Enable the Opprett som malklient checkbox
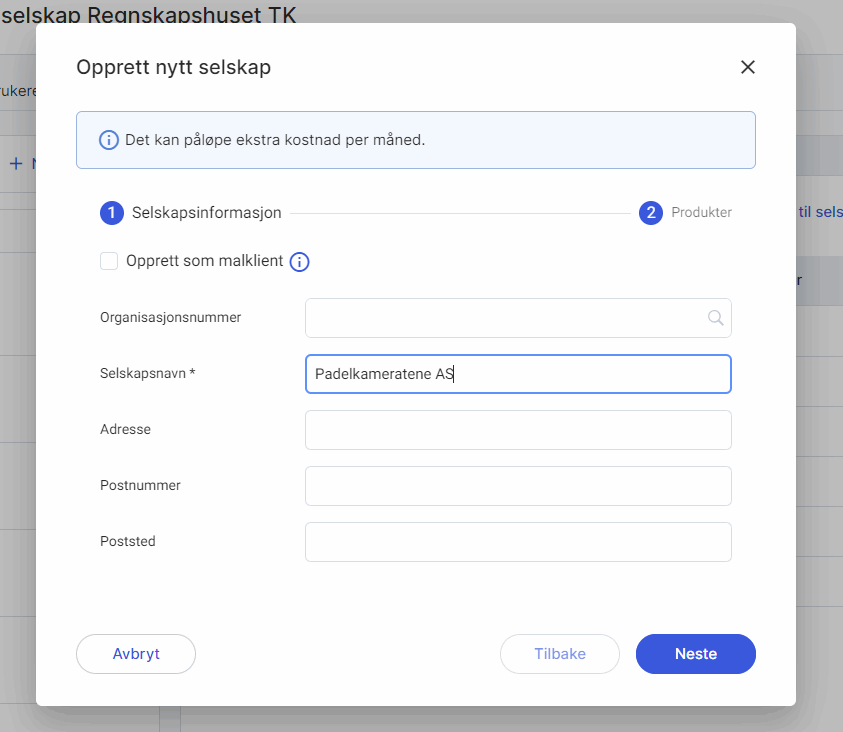 [109, 262]
